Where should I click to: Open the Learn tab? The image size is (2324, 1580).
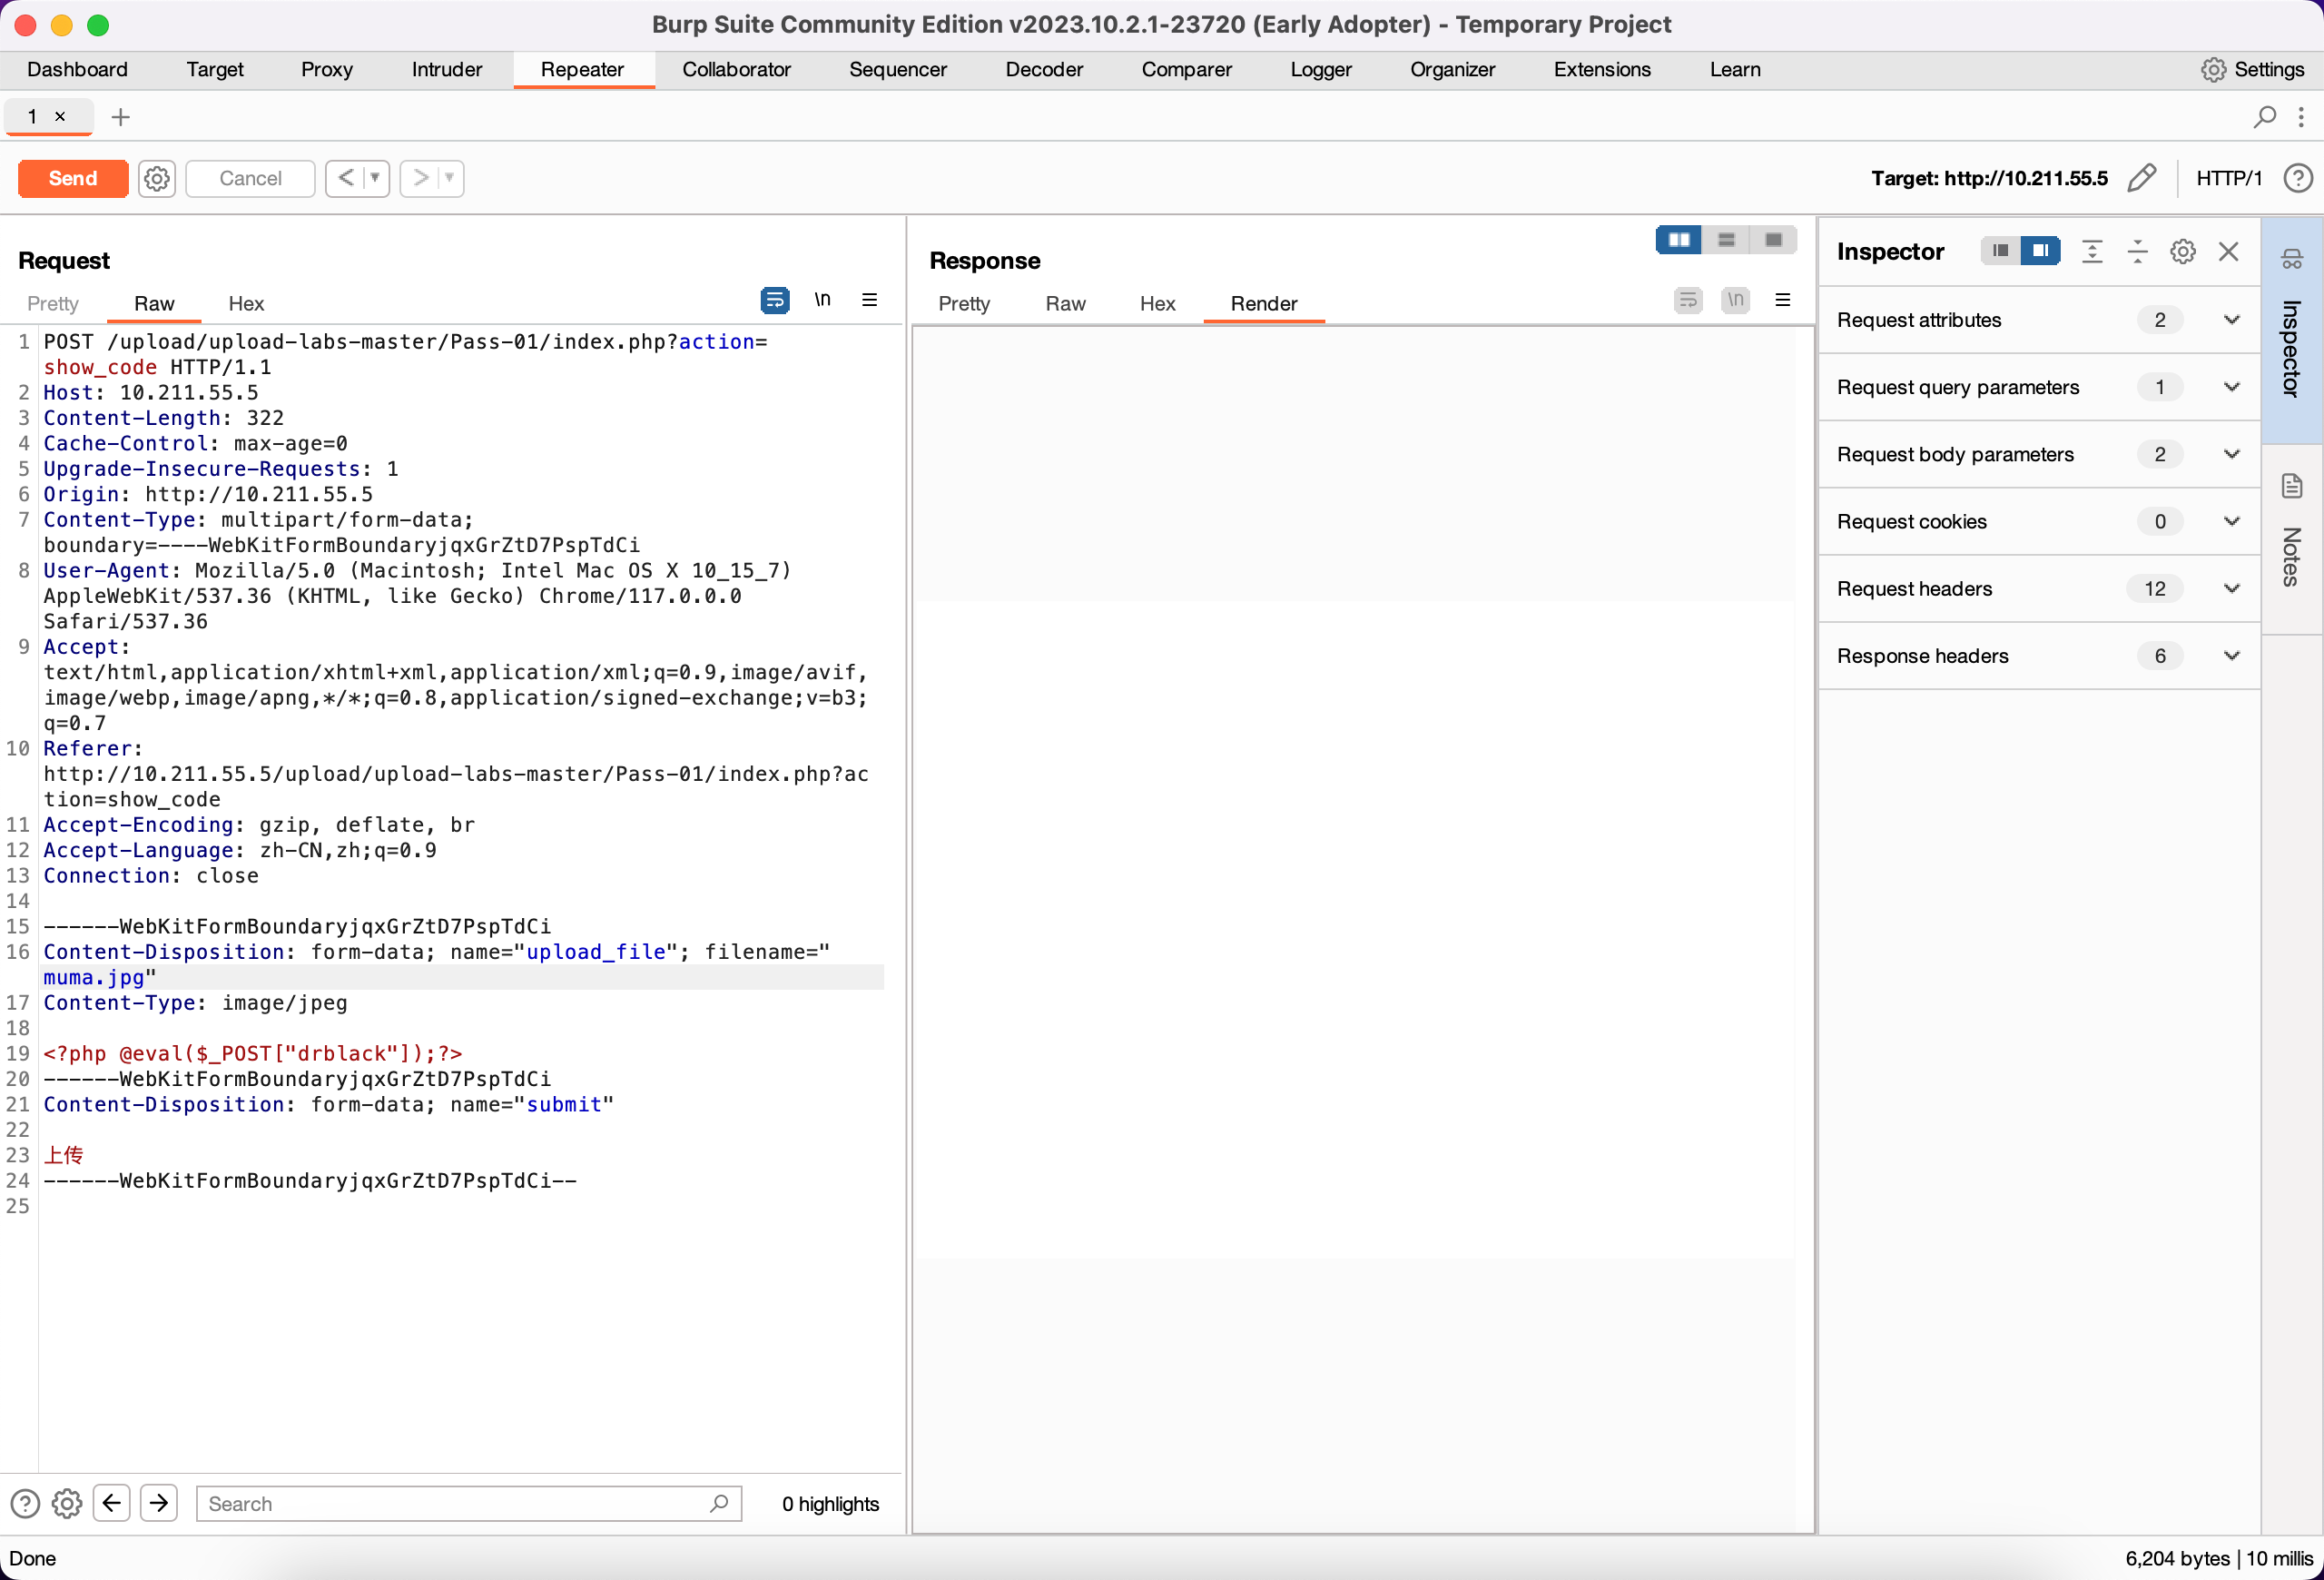pyautogui.click(x=1734, y=69)
